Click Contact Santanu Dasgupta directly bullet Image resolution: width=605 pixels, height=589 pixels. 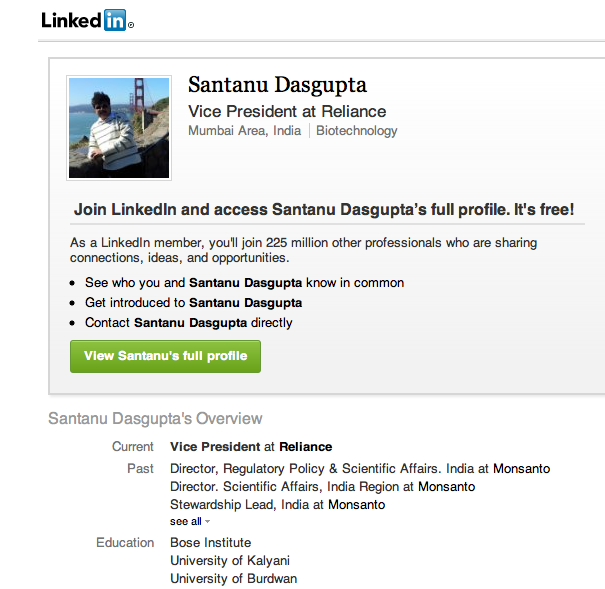189,323
